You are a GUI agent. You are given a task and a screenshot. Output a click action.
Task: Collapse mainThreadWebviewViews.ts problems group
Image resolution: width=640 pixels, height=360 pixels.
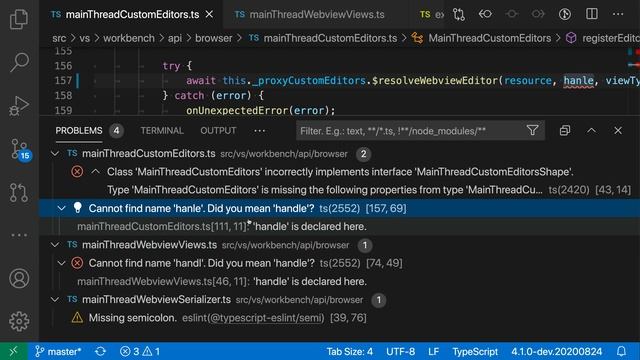tap(55, 245)
